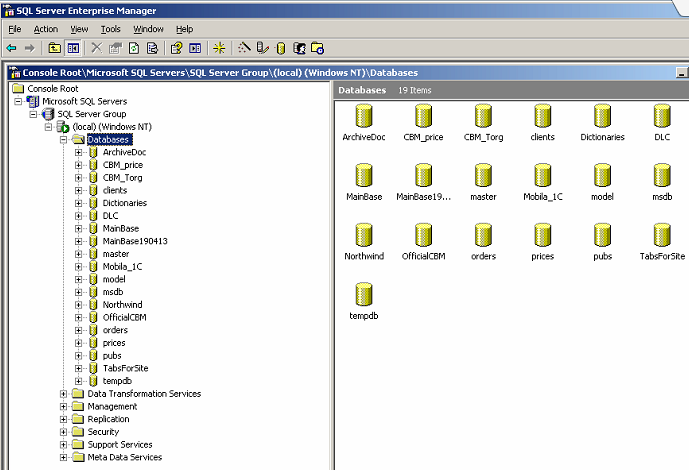Click the Refresh toolbar icon
The width and height of the screenshot is (689, 470).
point(134,48)
